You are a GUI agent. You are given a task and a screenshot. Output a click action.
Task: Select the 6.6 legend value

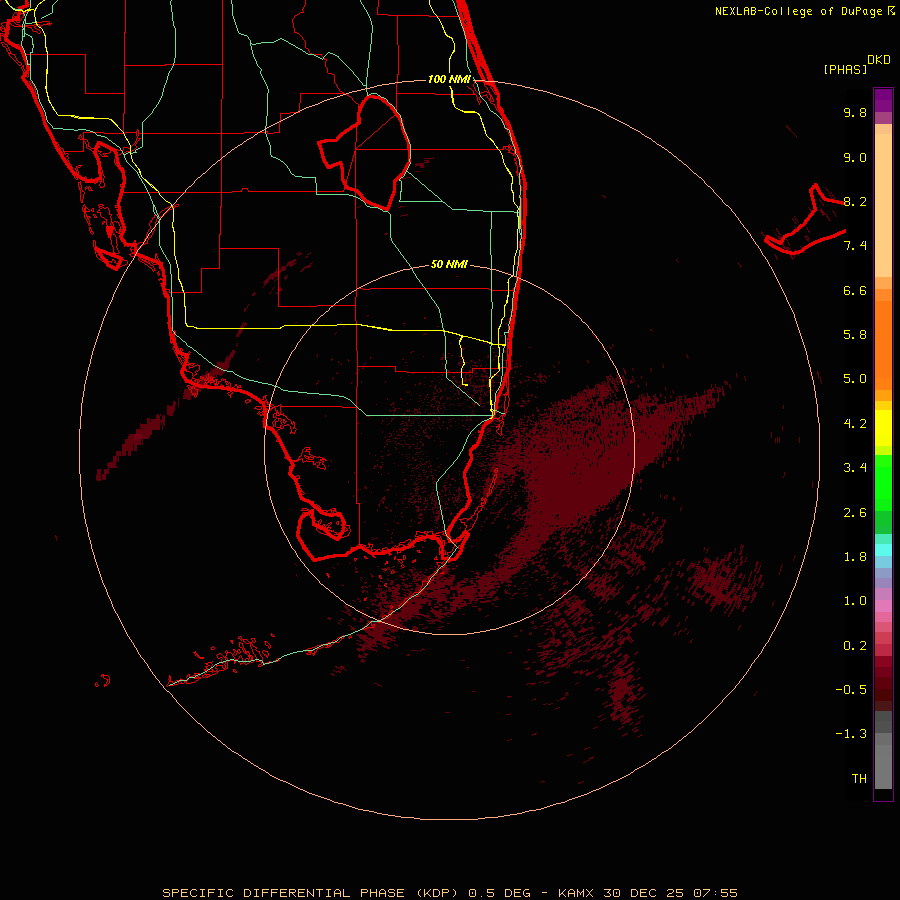(x=855, y=290)
